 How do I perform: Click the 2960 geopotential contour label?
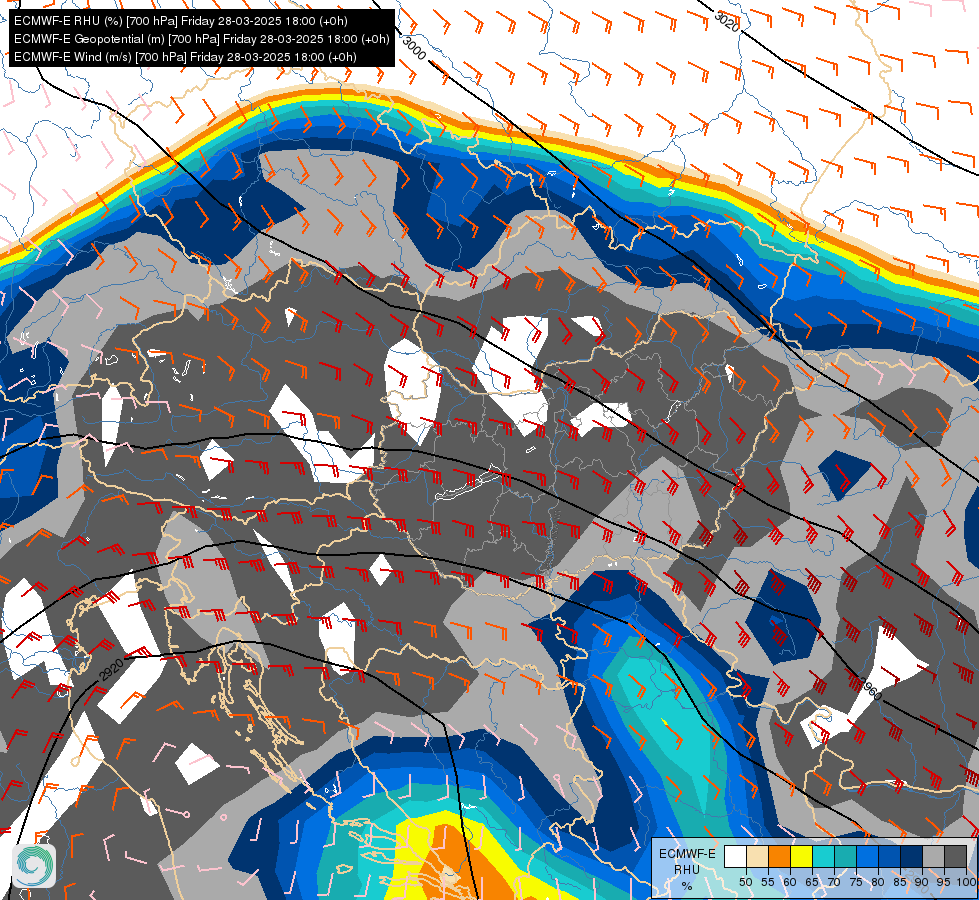tap(870, 688)
